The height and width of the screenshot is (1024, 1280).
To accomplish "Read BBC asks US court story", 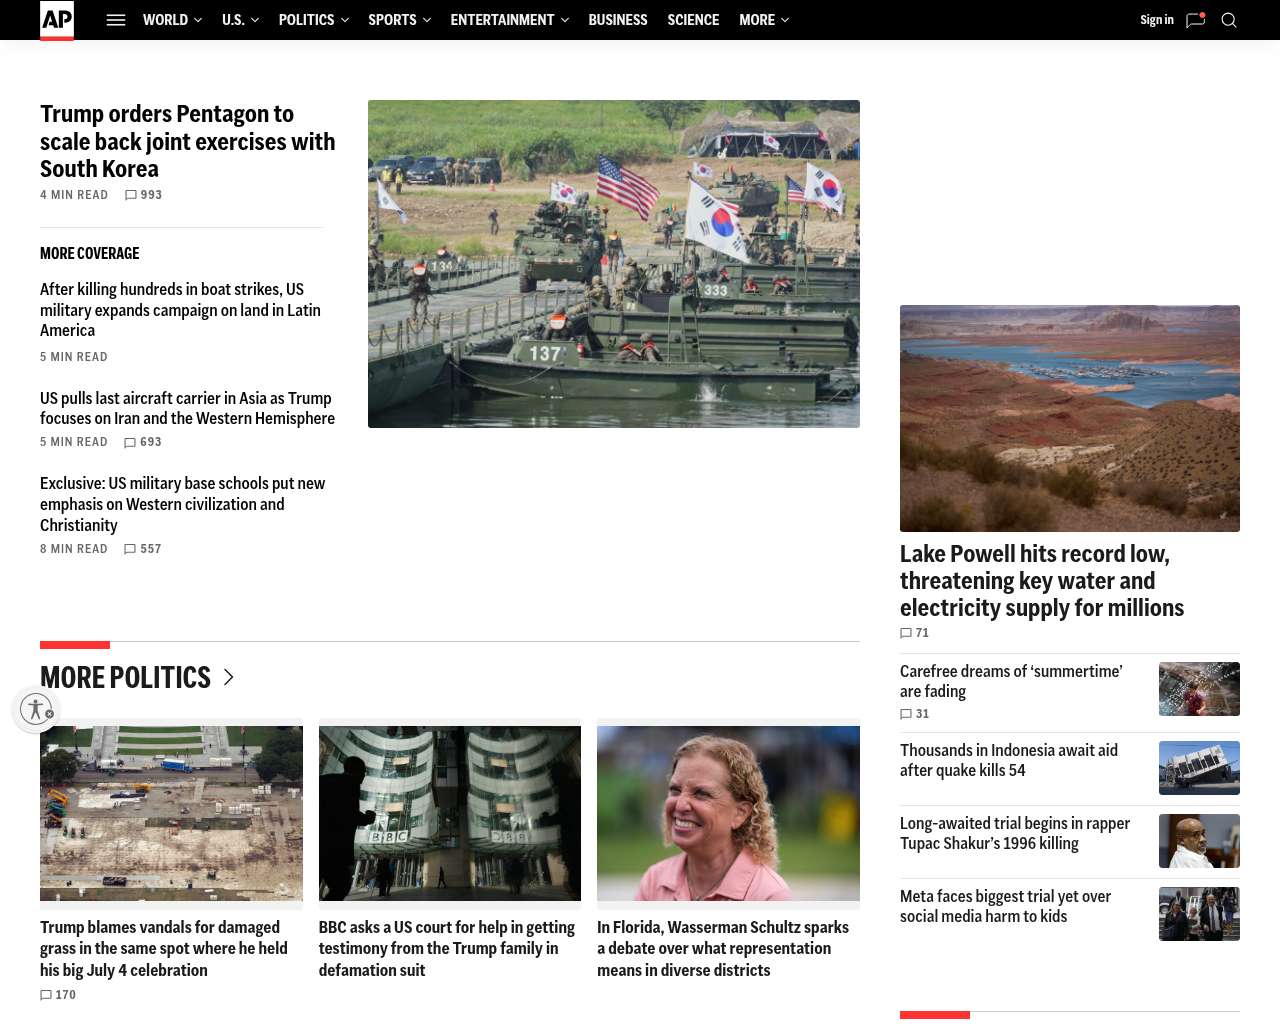I will [447, 949].
